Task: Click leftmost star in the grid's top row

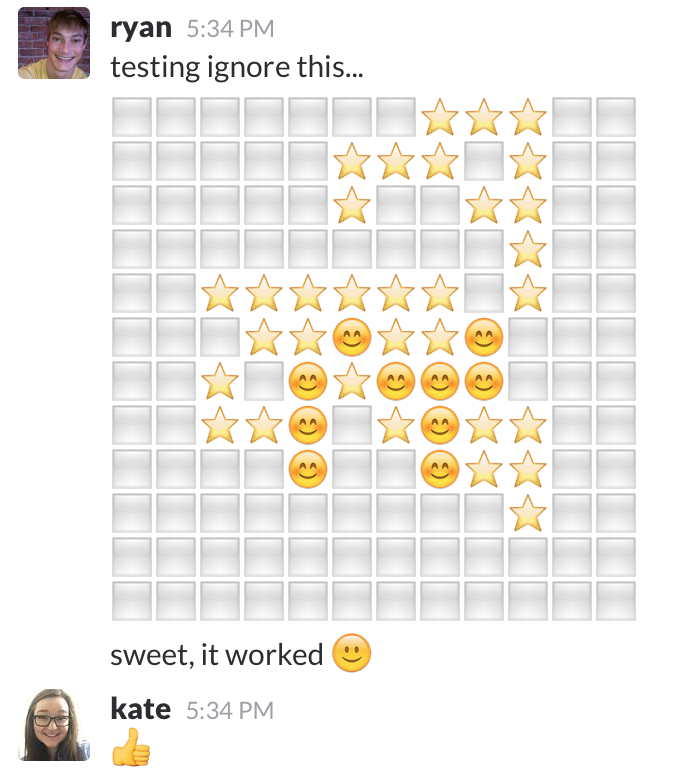Action: [x=440, y=117]
